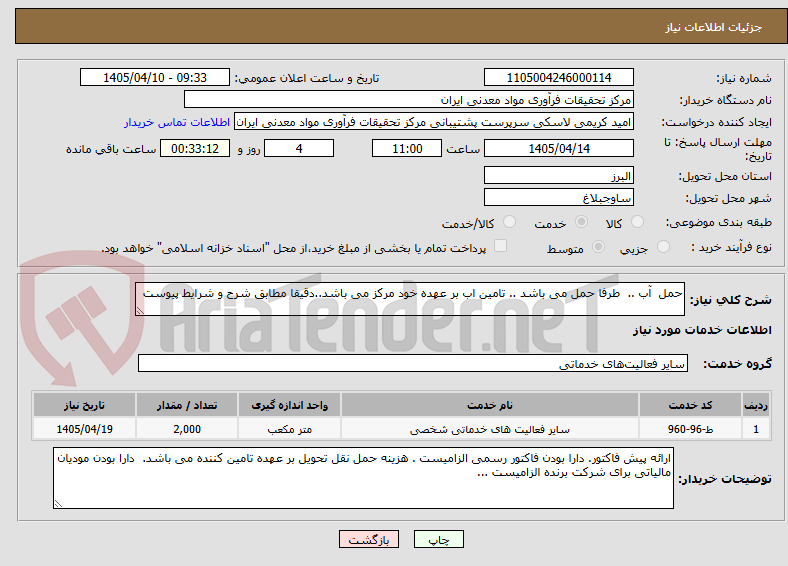Click the اطلاعات خدمات مورد نیاز section heading
The width and height of the screenshot is (788, 566).
702,330
